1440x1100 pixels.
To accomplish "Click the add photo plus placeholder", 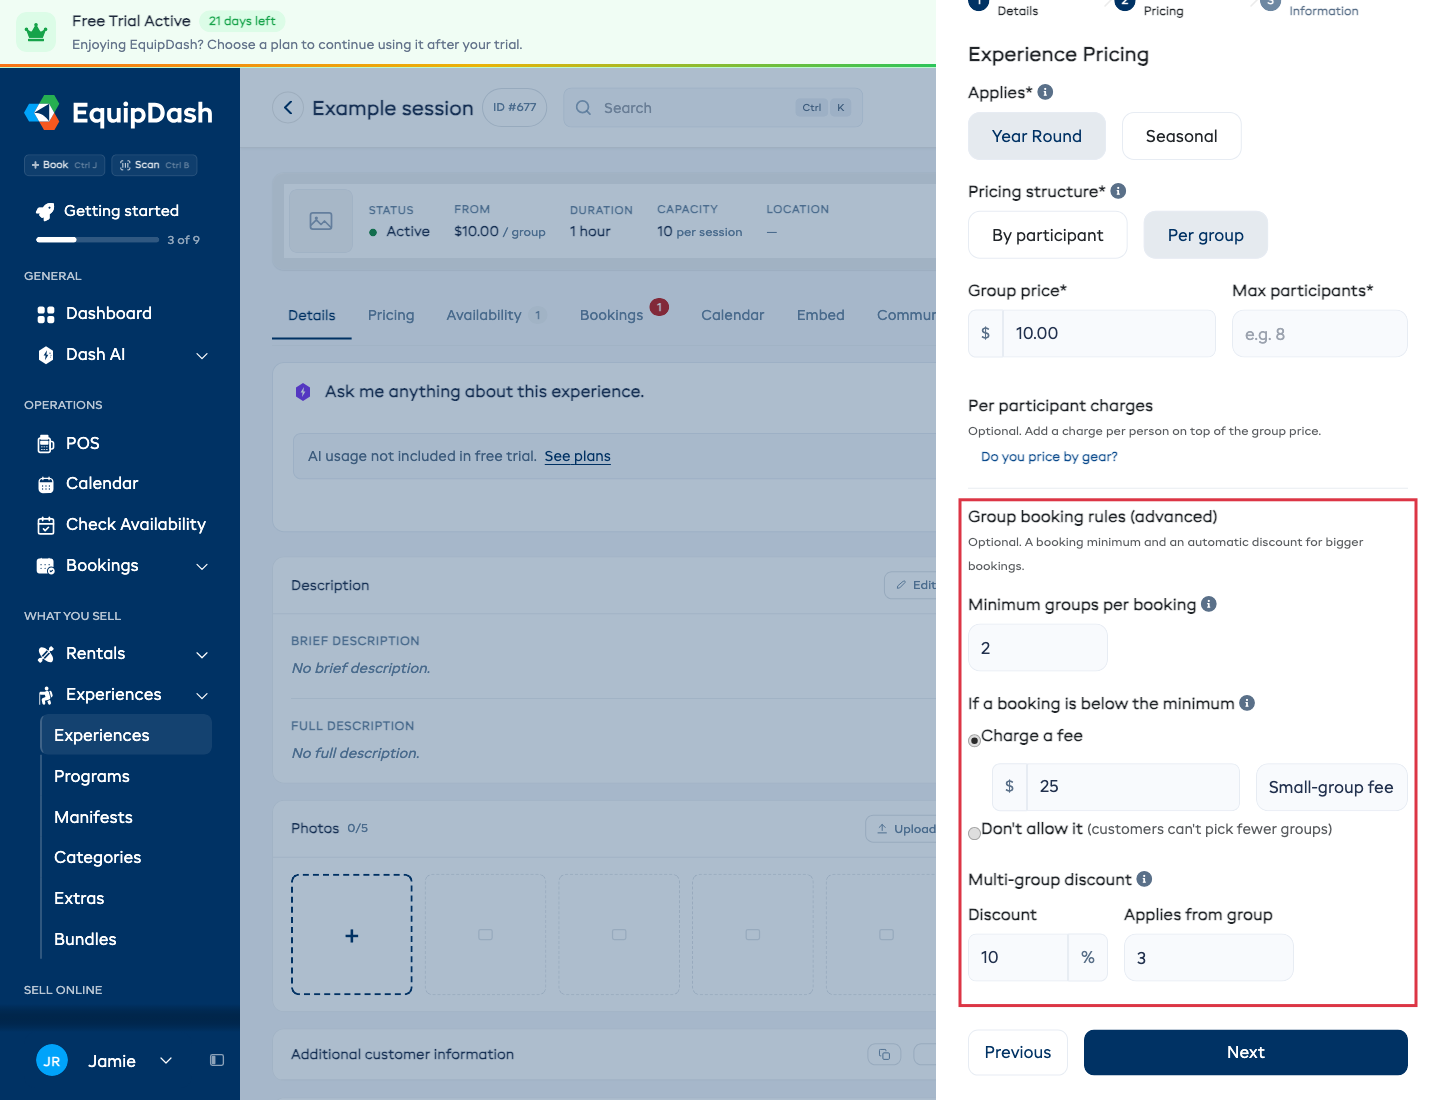I will [352, 935].
